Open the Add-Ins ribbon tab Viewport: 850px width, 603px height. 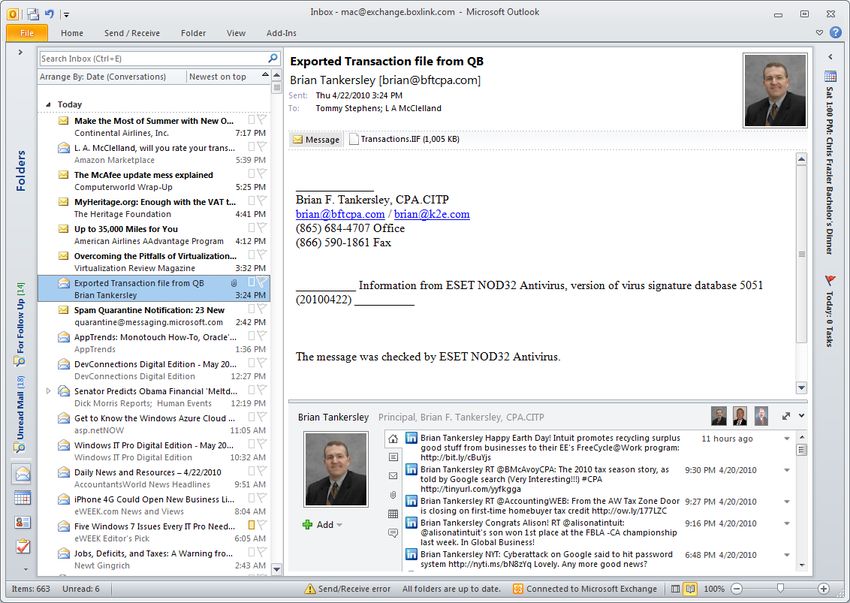point(281,33)
